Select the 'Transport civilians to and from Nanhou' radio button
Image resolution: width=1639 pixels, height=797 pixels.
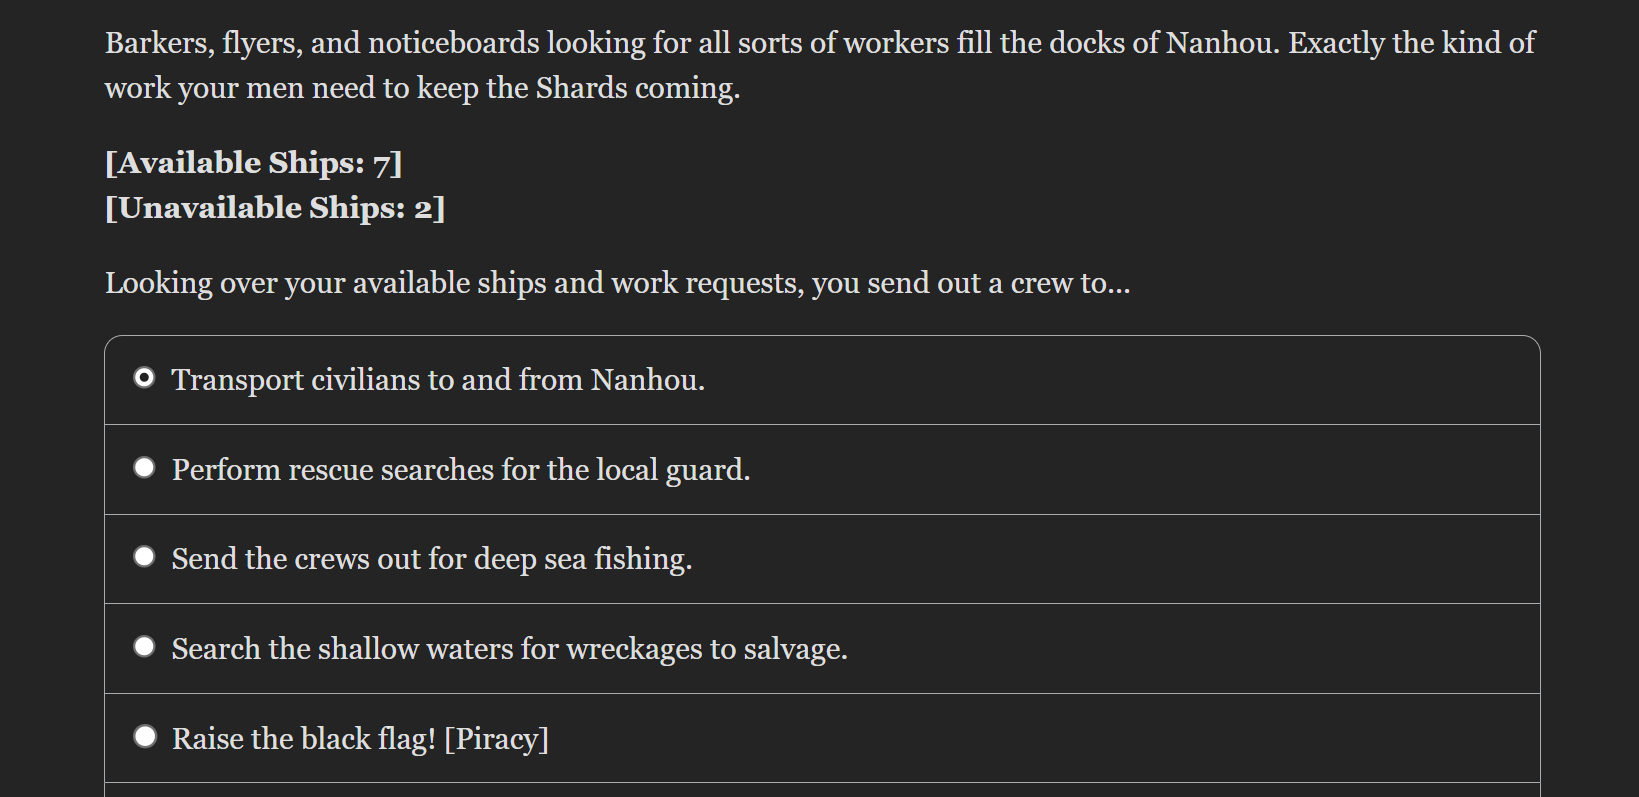[x=145, y=378]
